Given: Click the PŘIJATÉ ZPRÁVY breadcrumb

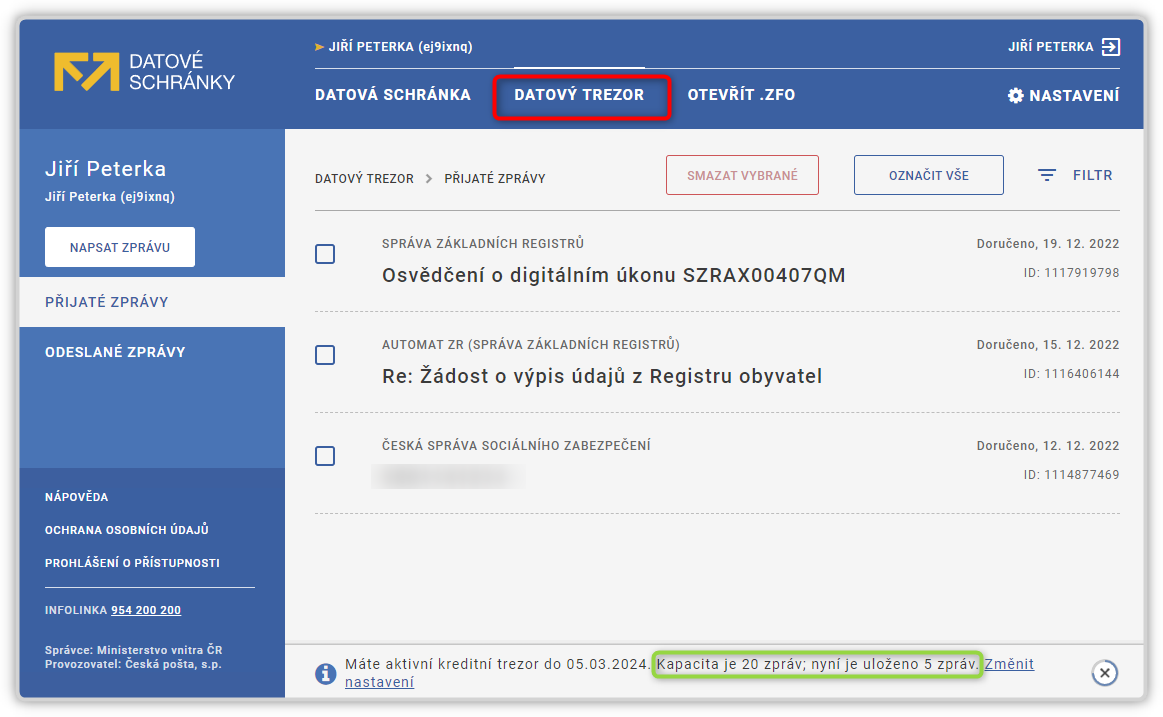Looking at the screenshot, I should pos(495,179).
